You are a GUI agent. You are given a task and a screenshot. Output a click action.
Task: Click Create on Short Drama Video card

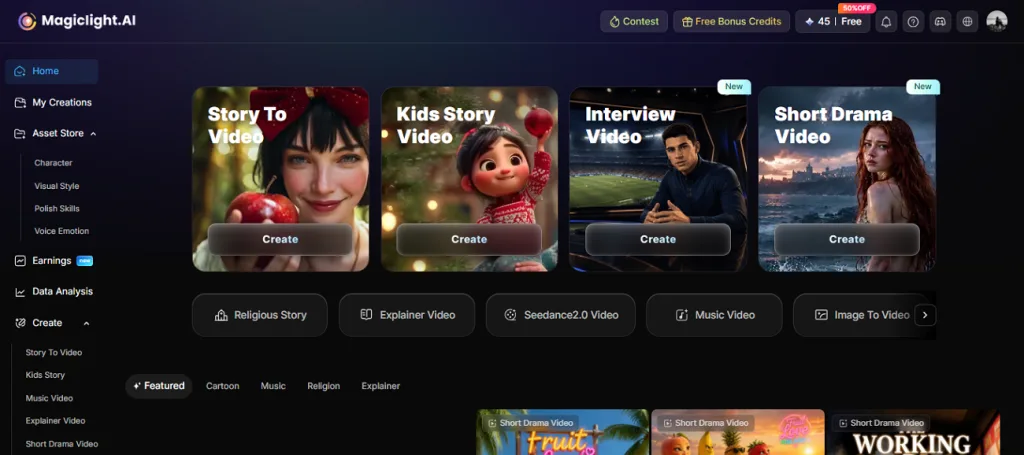[847, 240]
